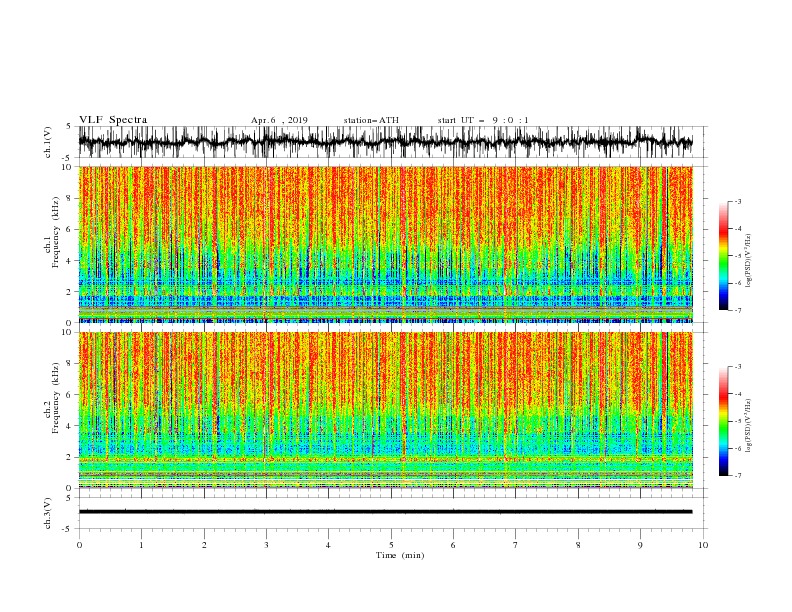792x612 pixels.
Task: Click the "5" tick on ch.1(V) axis
Action: click(x=69, y=127)
